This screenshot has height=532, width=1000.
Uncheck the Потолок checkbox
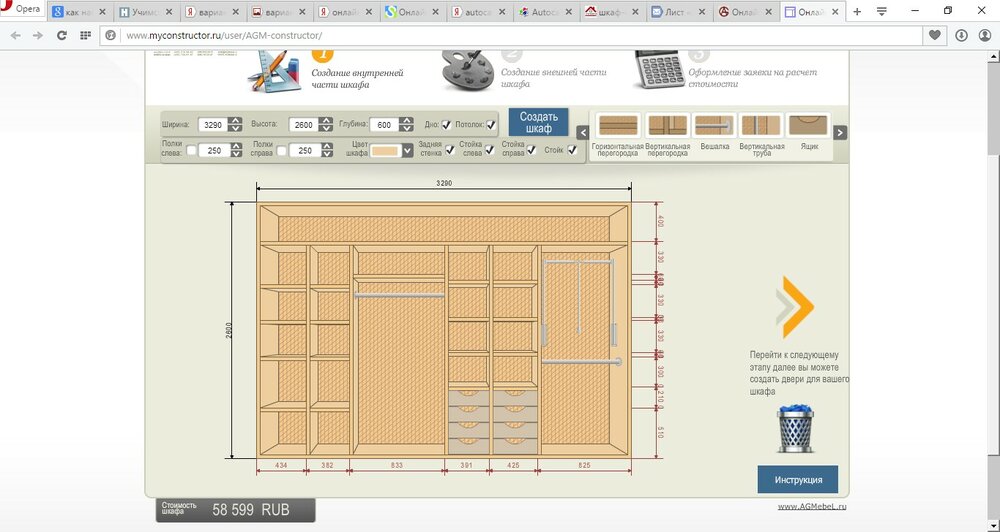pos(491,125)
